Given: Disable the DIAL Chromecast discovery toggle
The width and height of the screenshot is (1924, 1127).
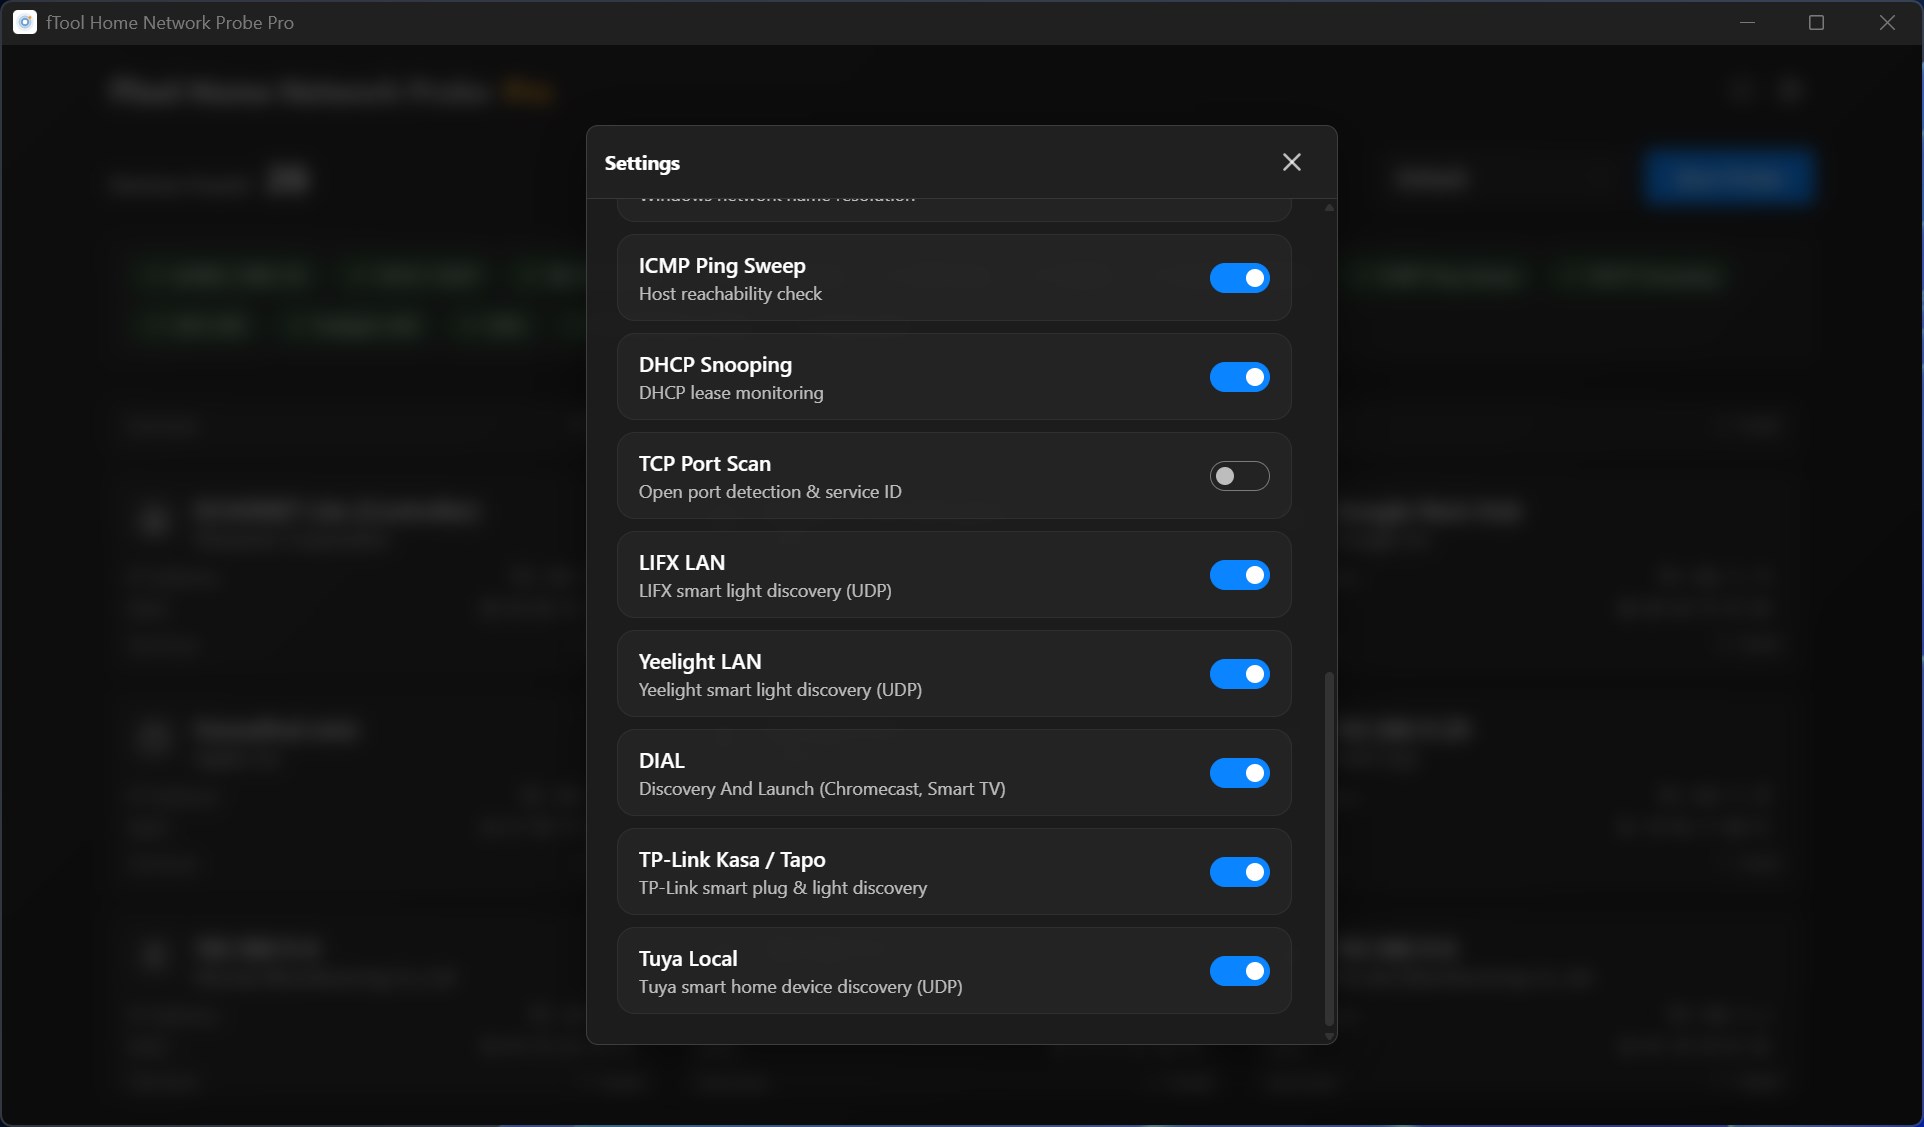Looking at the screenshot, I should pyautogui.click(x=1239, y=773).
